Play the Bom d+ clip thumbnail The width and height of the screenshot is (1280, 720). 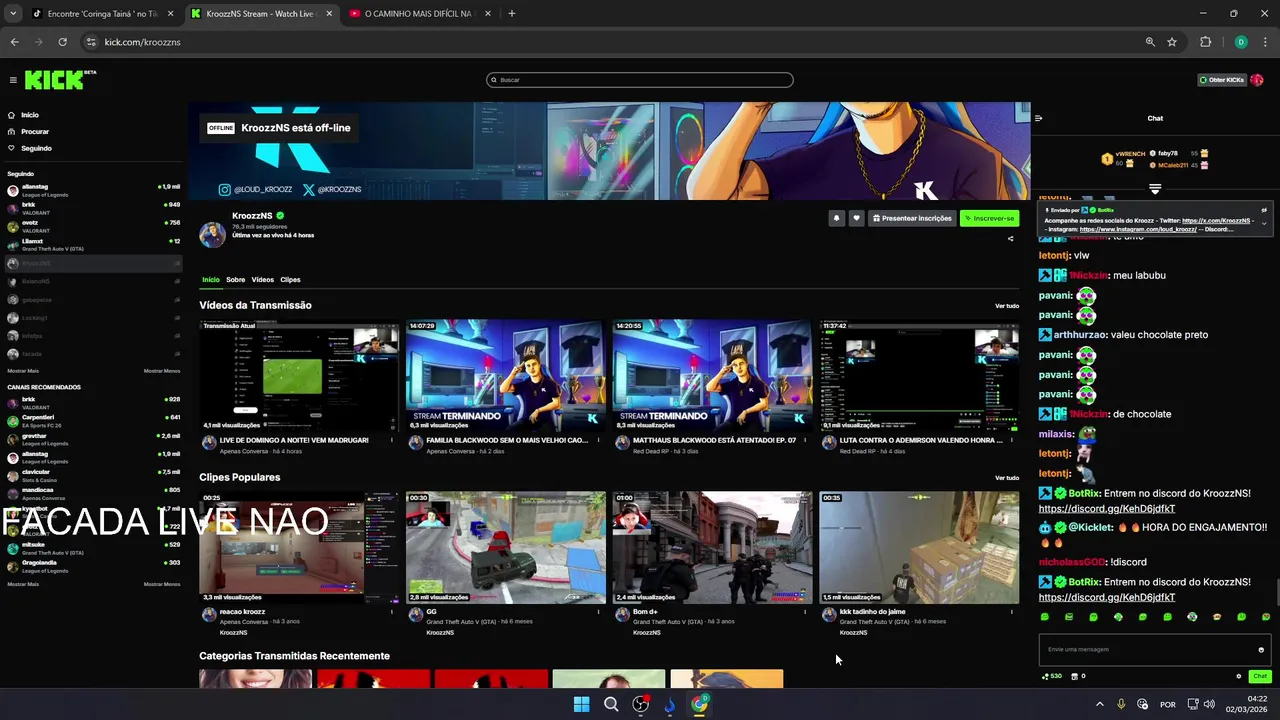(712, 547)
